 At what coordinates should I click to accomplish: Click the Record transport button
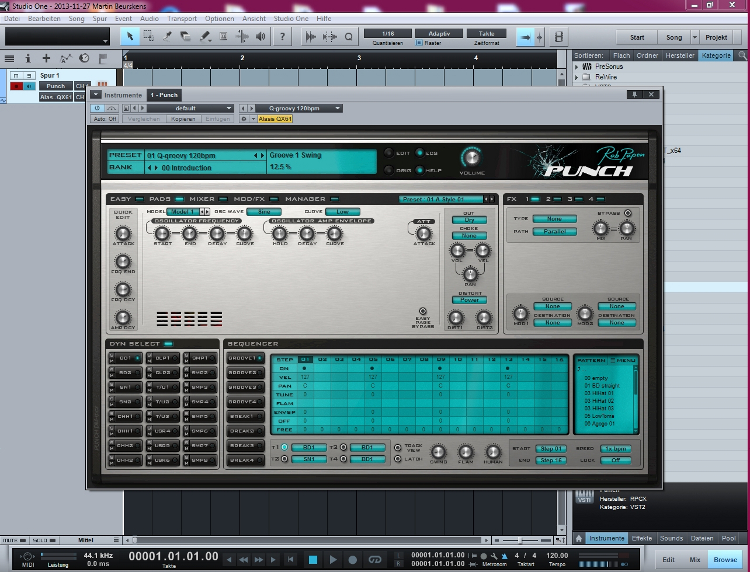353,560
